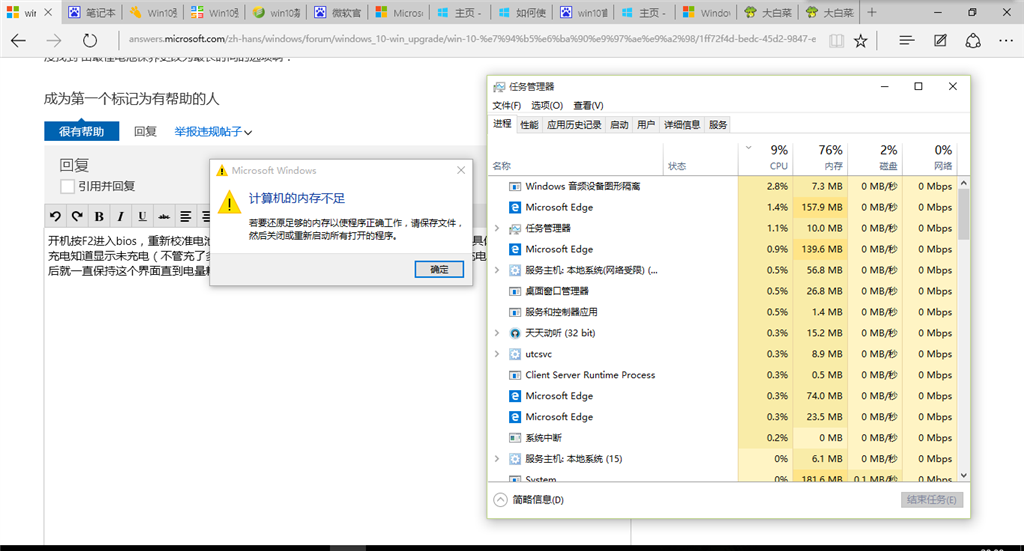This screenshot has width=1024, height=551.
Task: Select 服务和控制器应用 process
Action: 723,311
